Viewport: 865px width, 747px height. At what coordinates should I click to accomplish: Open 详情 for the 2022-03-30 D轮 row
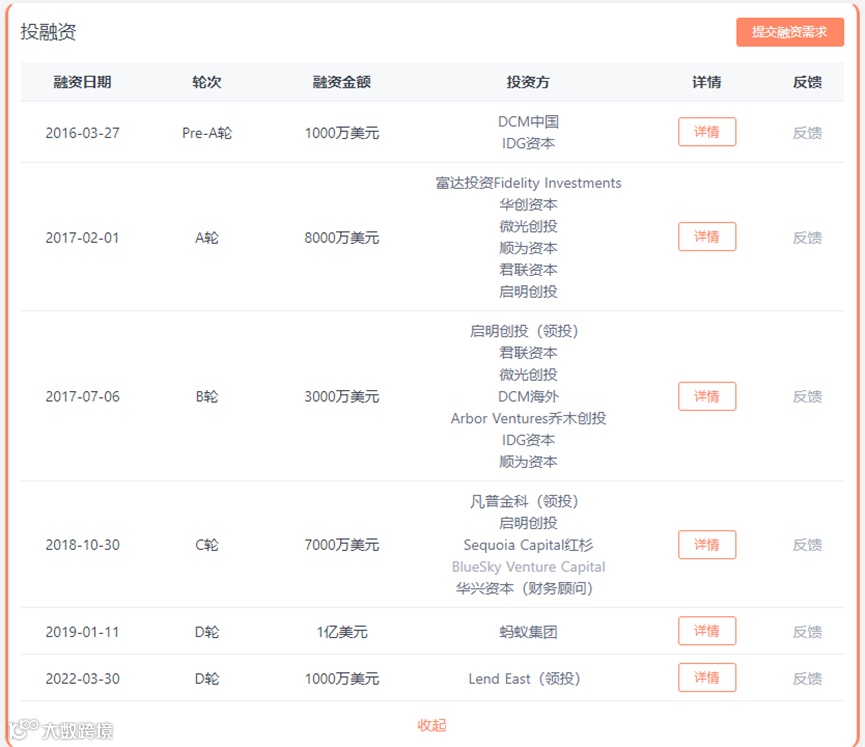coord(707,677)
